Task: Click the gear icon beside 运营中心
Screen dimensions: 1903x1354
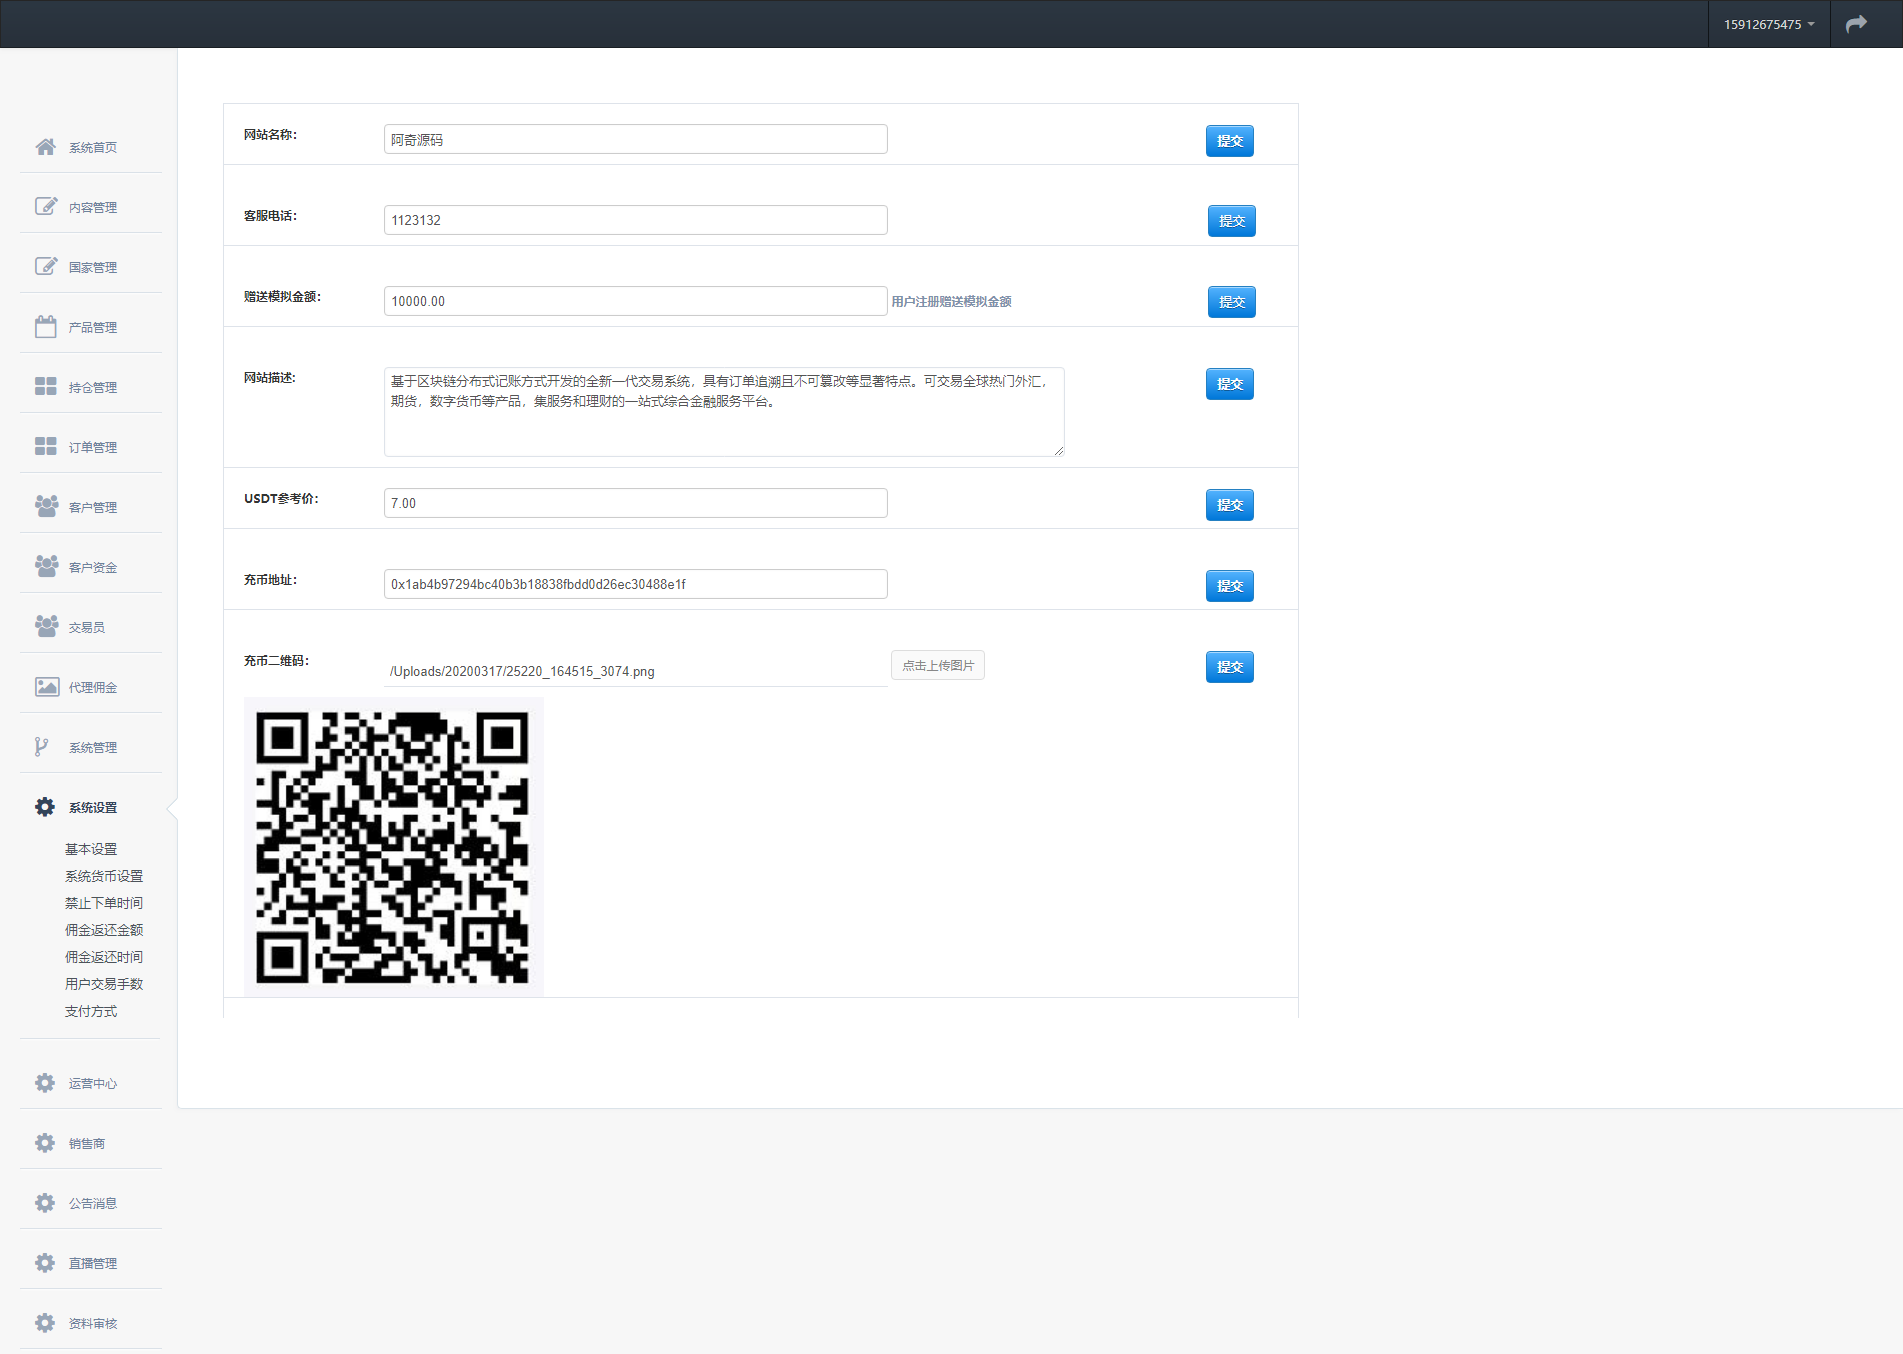Action: point(45,1083)
